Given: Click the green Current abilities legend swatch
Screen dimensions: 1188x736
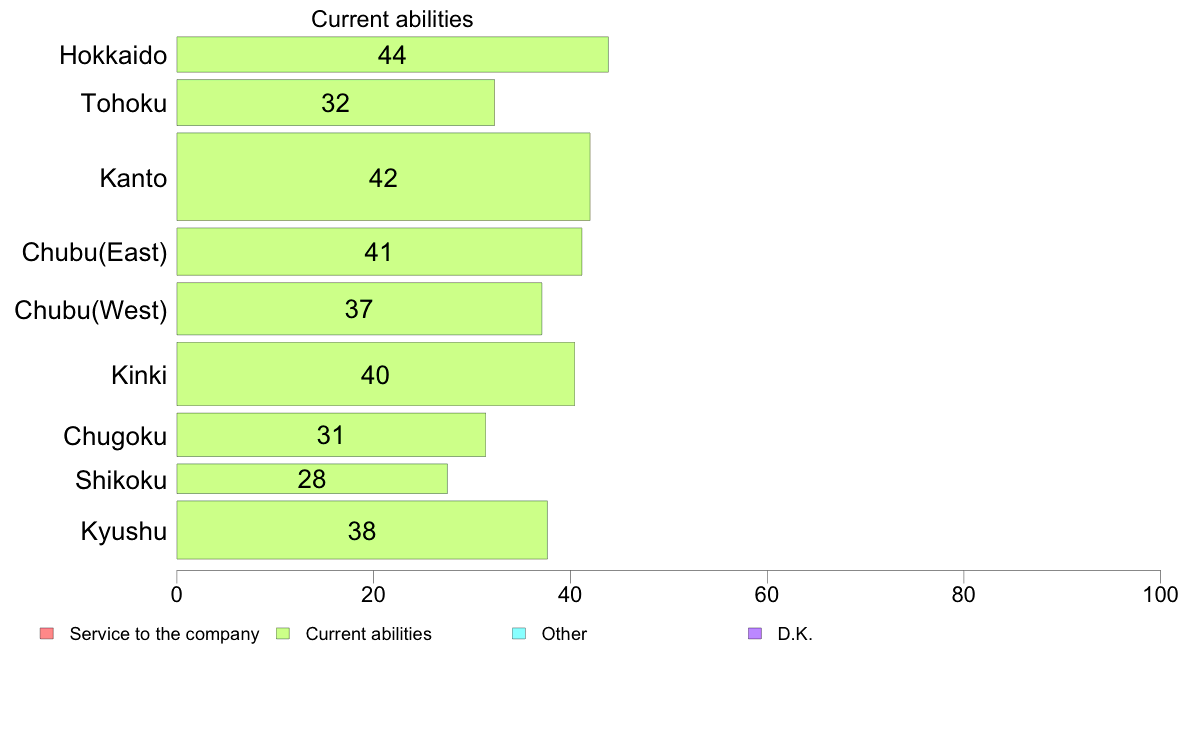Looking at the screenshot, I should (x=283, y=634).
